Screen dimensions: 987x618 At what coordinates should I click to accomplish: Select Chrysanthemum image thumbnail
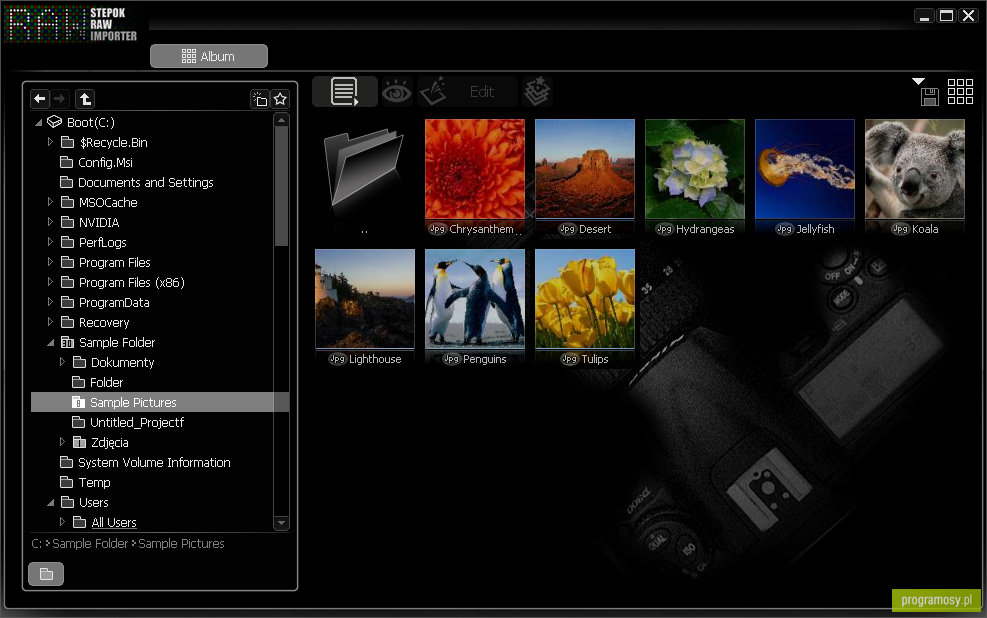click(x=475, y=169)
